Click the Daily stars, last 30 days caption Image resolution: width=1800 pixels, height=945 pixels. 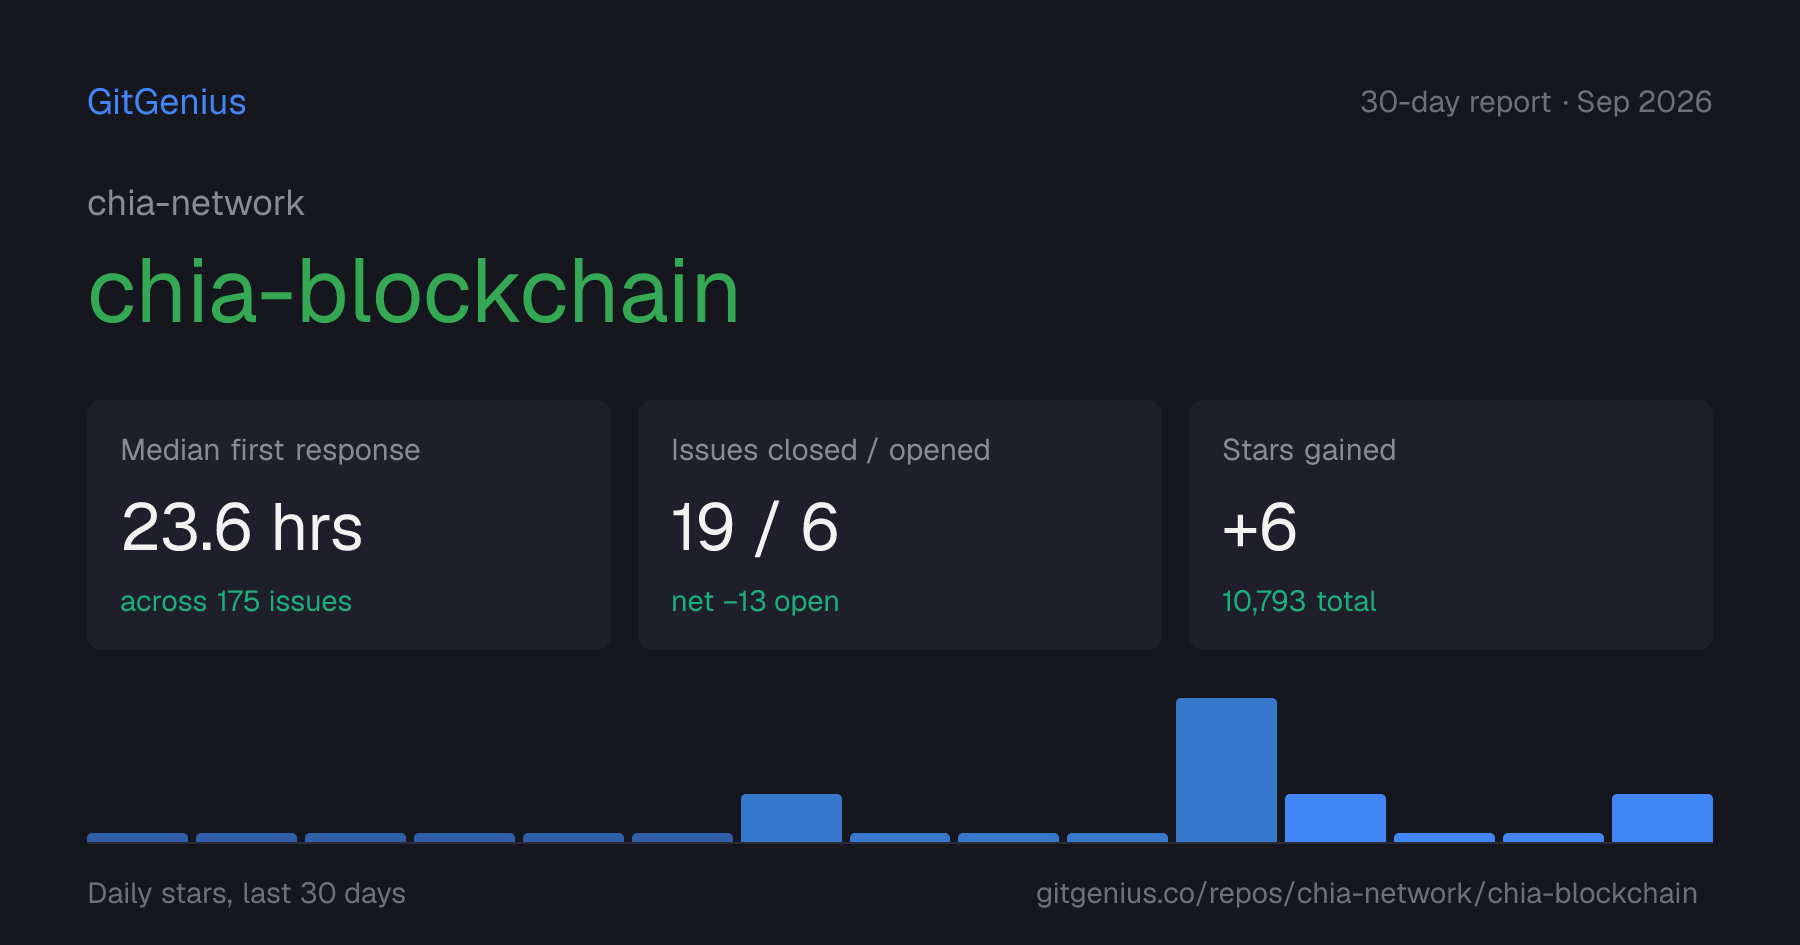247,893
